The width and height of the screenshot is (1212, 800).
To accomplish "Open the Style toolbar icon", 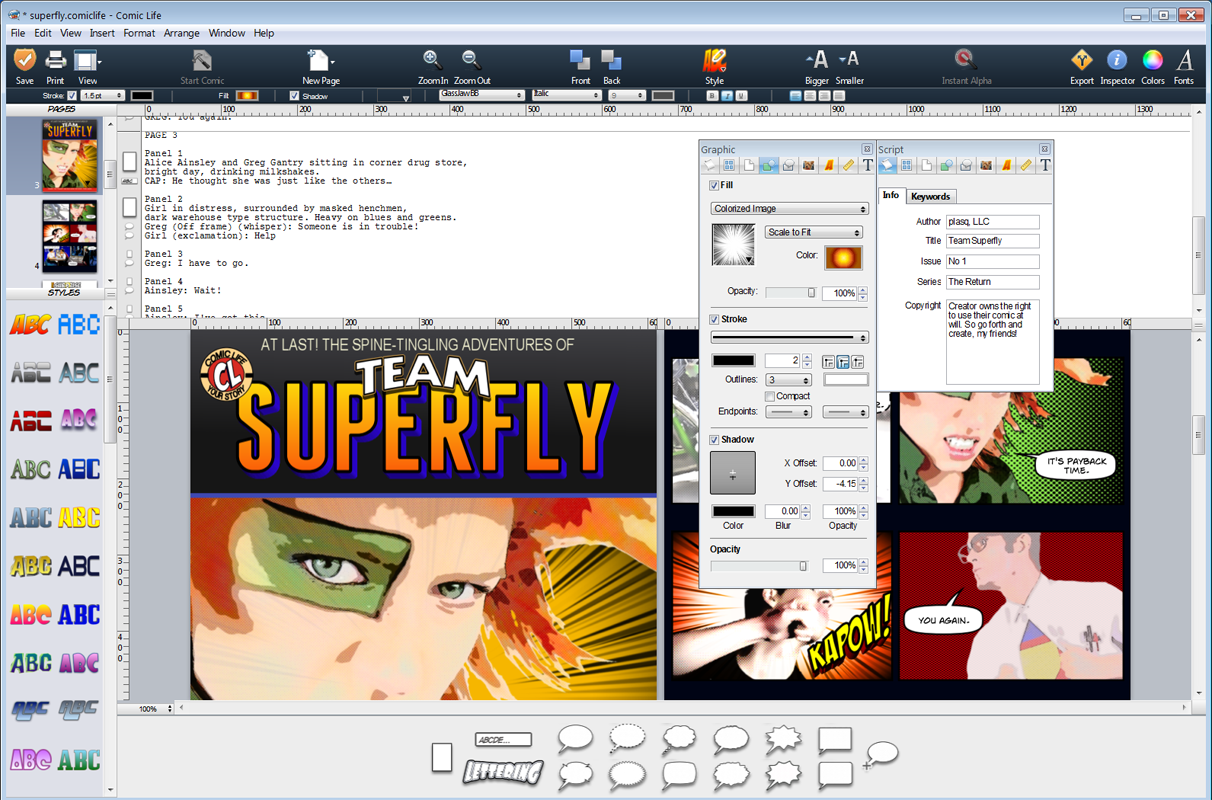I will pyautogui.click(x=714, y=60).
